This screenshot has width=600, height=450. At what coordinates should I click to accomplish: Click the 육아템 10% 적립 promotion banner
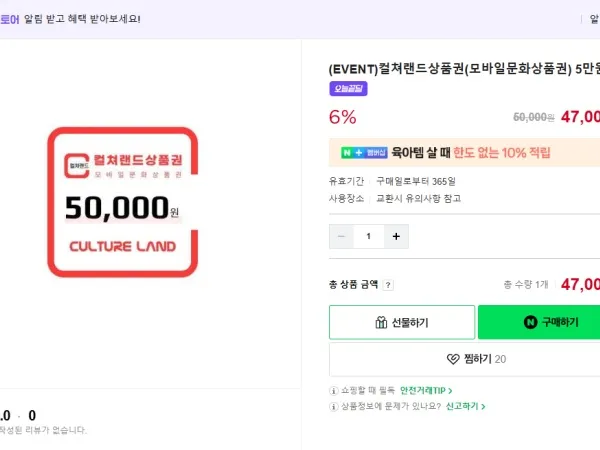pos(470,153)
